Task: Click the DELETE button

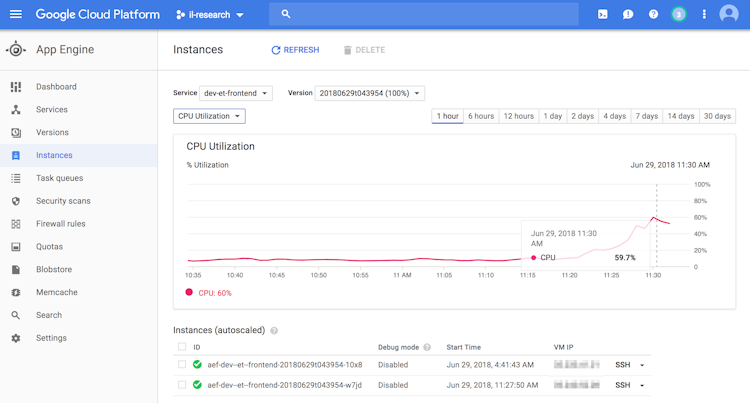Action: (364, 50)
